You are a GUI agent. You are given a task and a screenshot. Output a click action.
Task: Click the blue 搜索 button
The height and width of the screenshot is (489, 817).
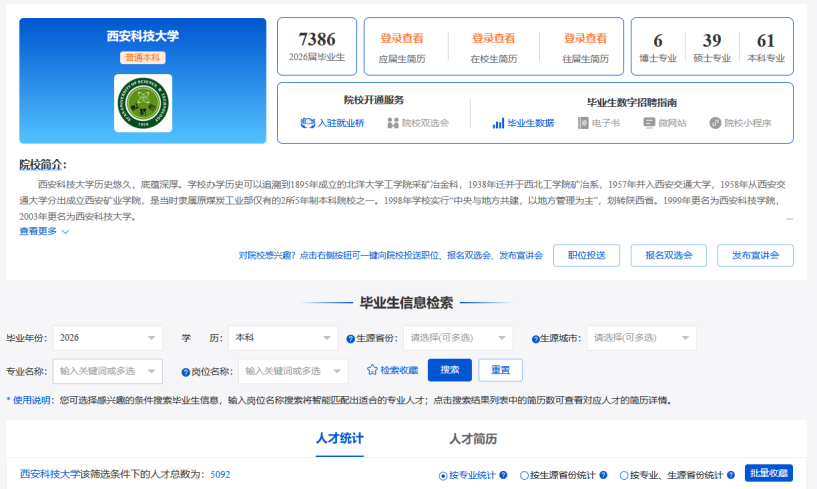450,370
